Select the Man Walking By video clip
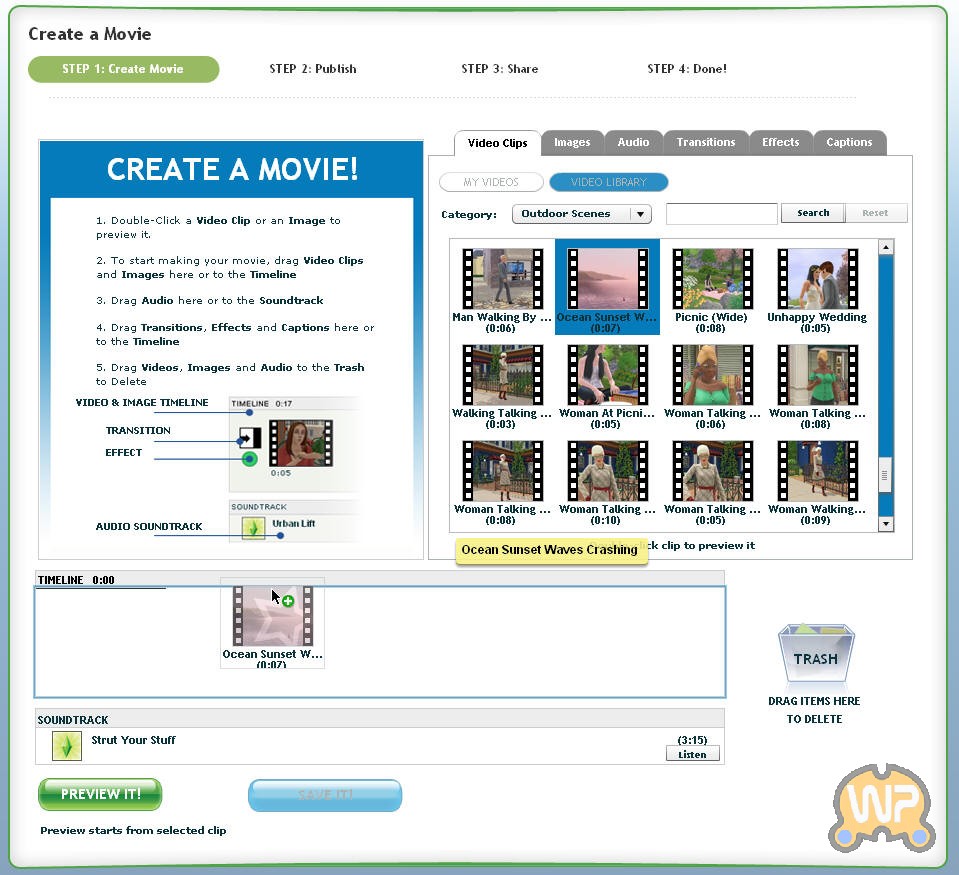This screenshot has height=875, width=959. 502,279
